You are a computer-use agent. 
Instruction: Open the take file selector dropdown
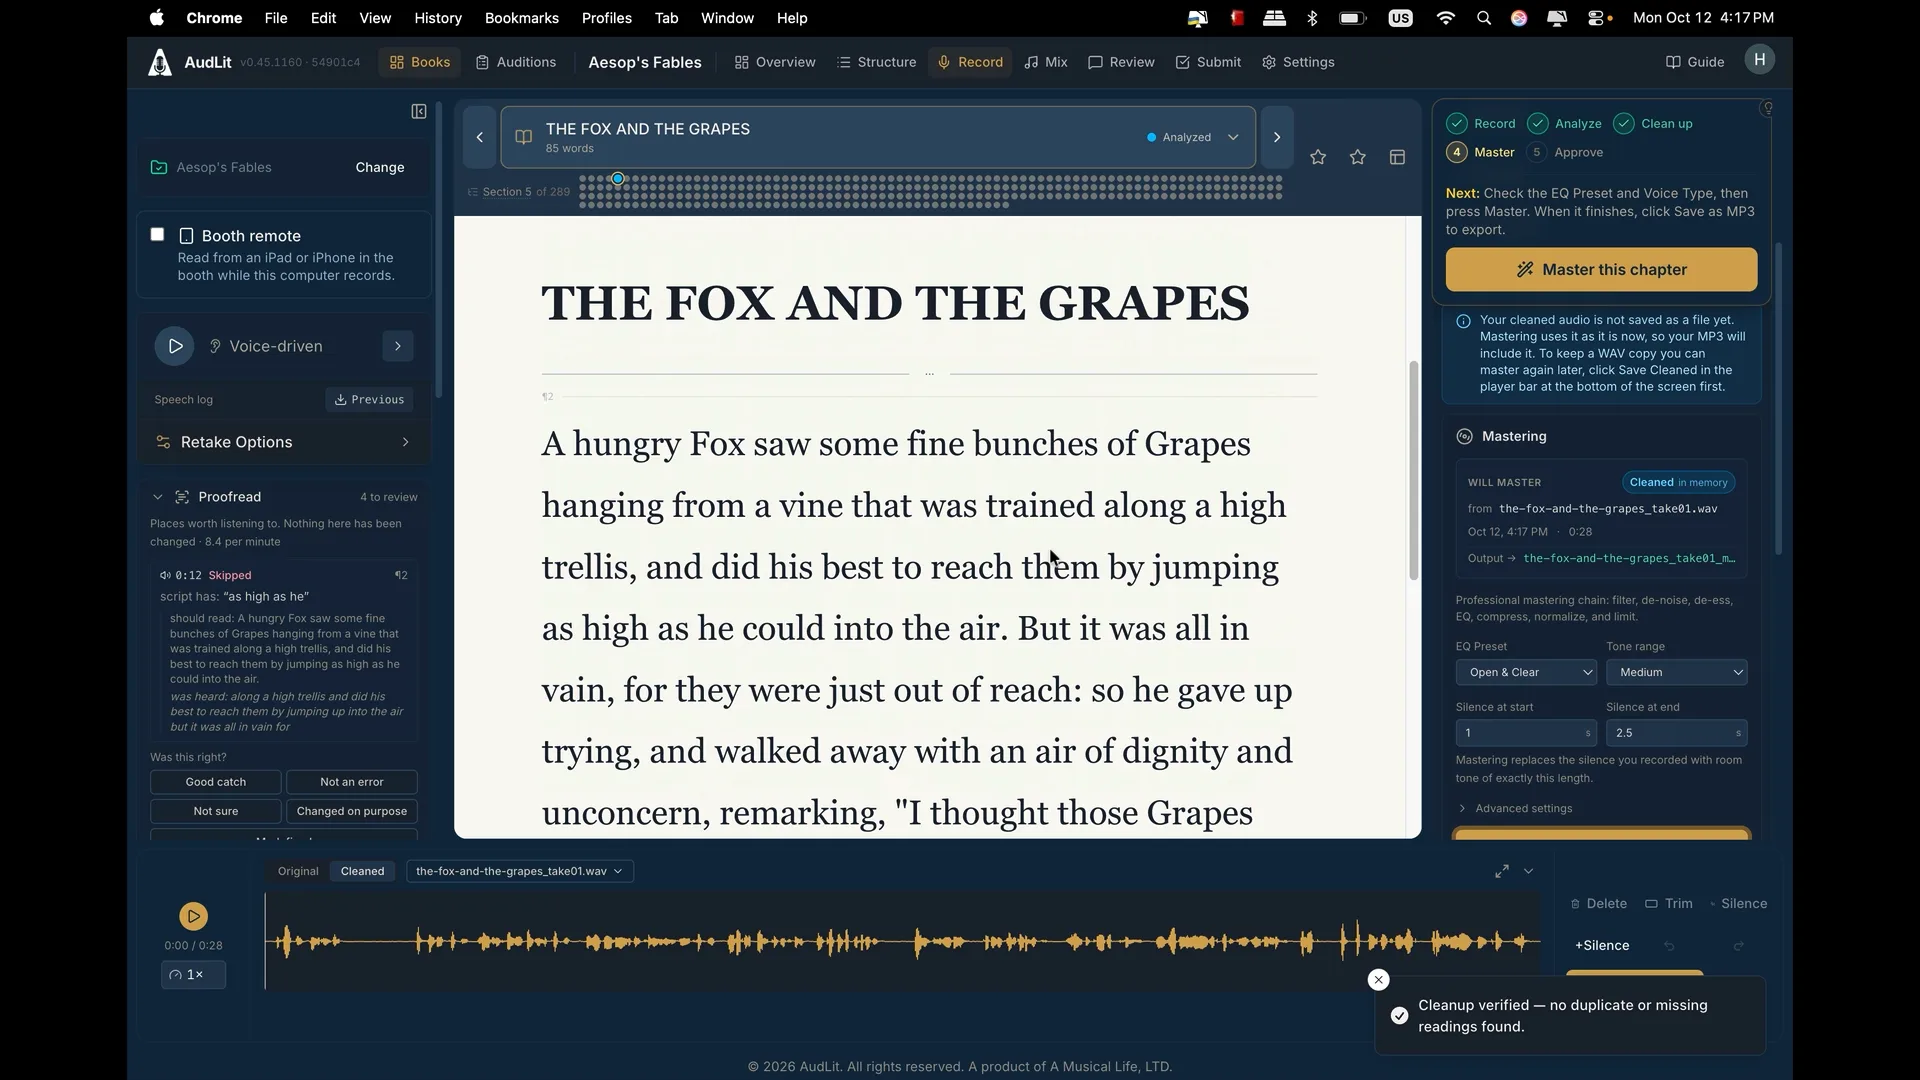click(x=520, y=871)
